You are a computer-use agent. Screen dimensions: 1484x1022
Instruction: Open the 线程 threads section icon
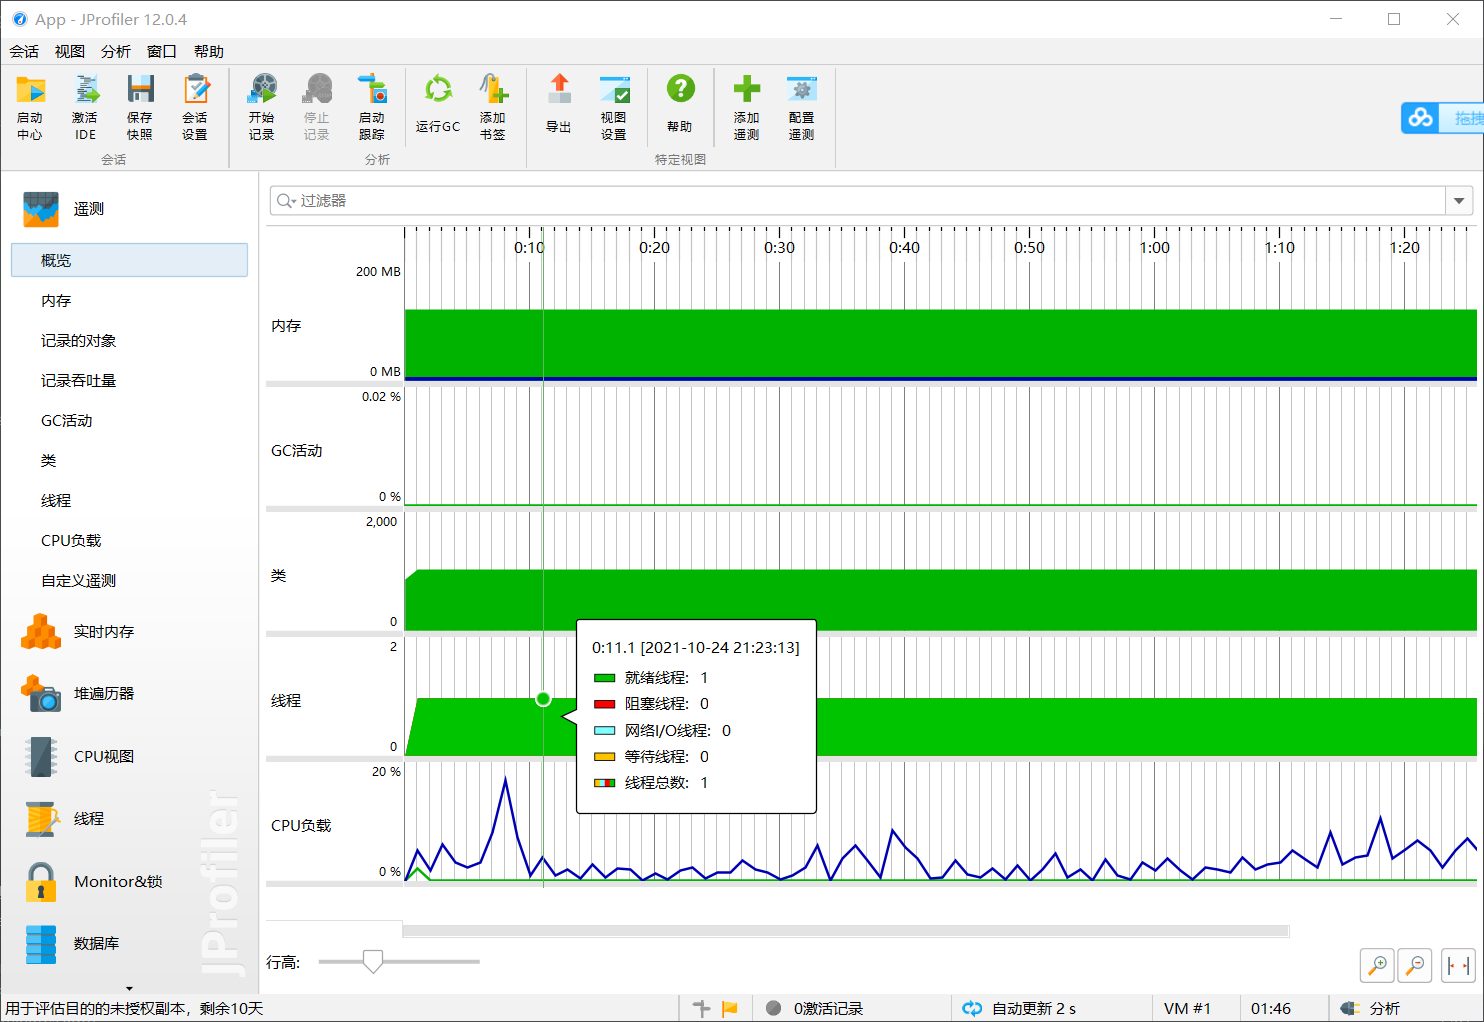tap(41, 819)
